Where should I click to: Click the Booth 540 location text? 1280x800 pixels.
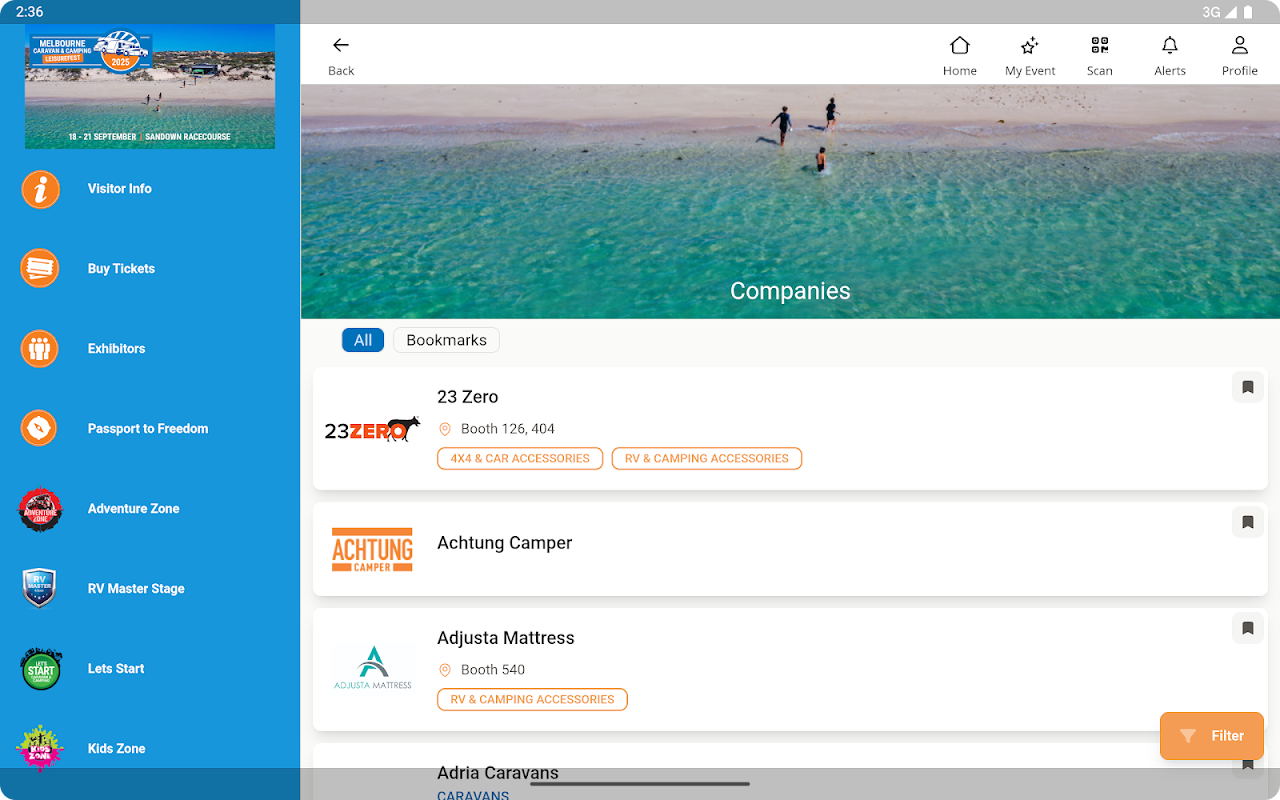pos(493,670)
